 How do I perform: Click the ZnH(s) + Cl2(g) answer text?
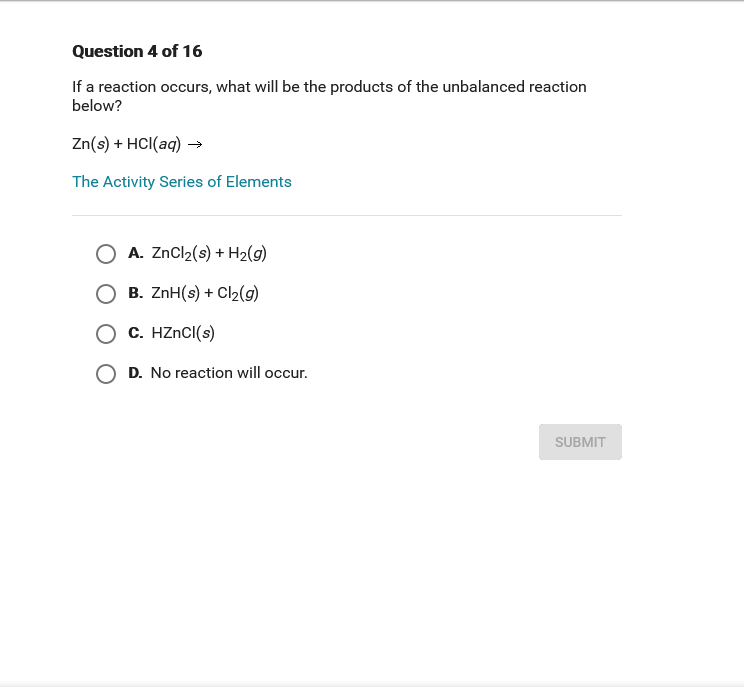[205, 294]
